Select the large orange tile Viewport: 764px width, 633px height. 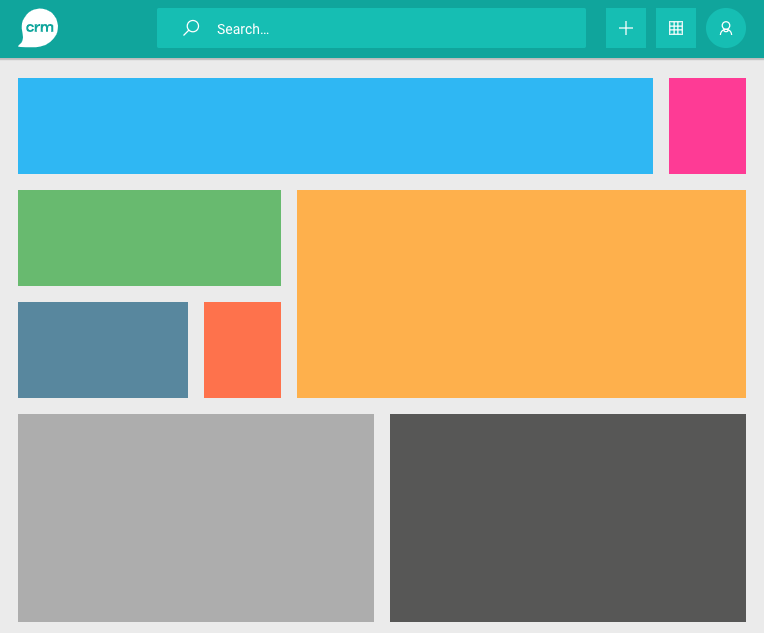[521, 294]
